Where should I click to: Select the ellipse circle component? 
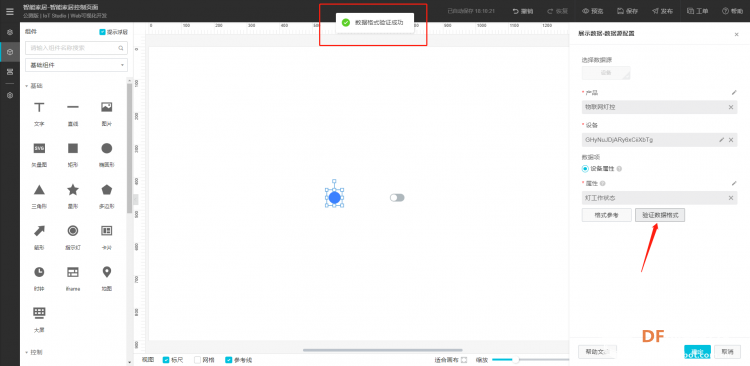[106, 155]
